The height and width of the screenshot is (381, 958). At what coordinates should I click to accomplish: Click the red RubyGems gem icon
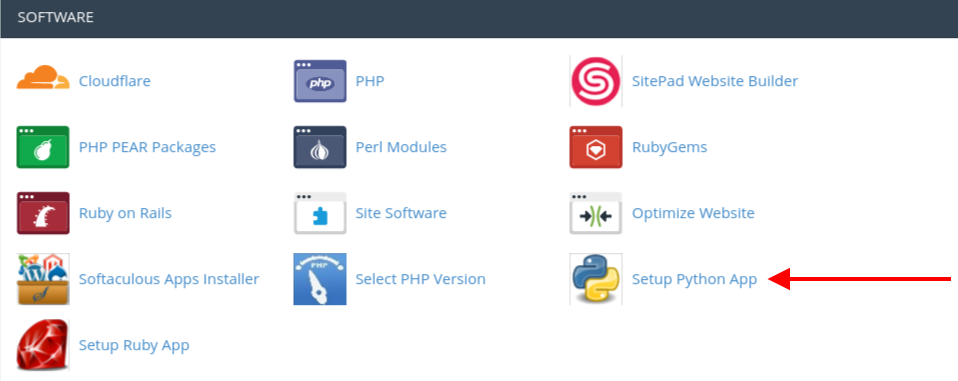pos(596,147)
